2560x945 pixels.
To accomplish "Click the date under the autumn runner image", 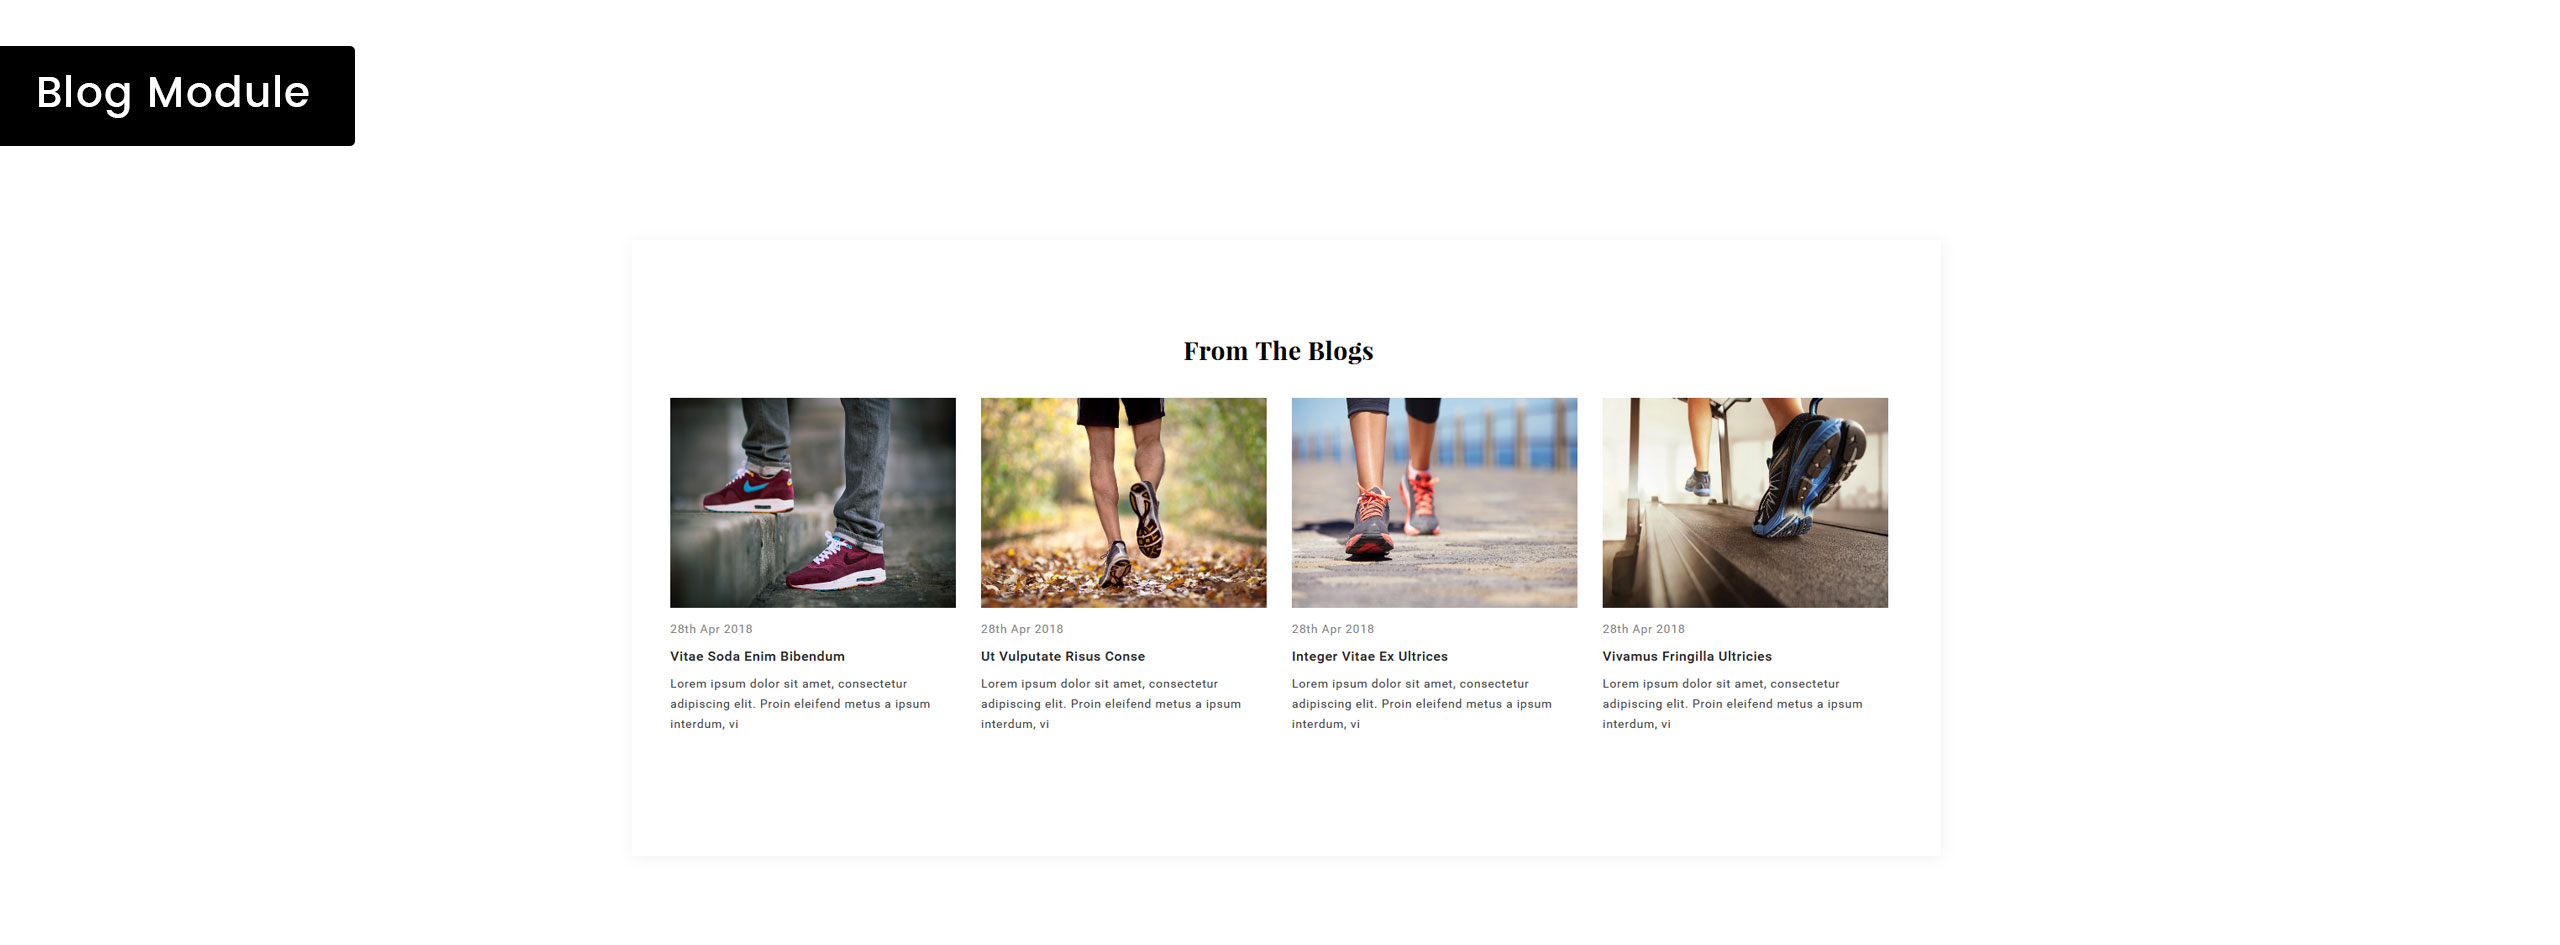I will 1022,629.
